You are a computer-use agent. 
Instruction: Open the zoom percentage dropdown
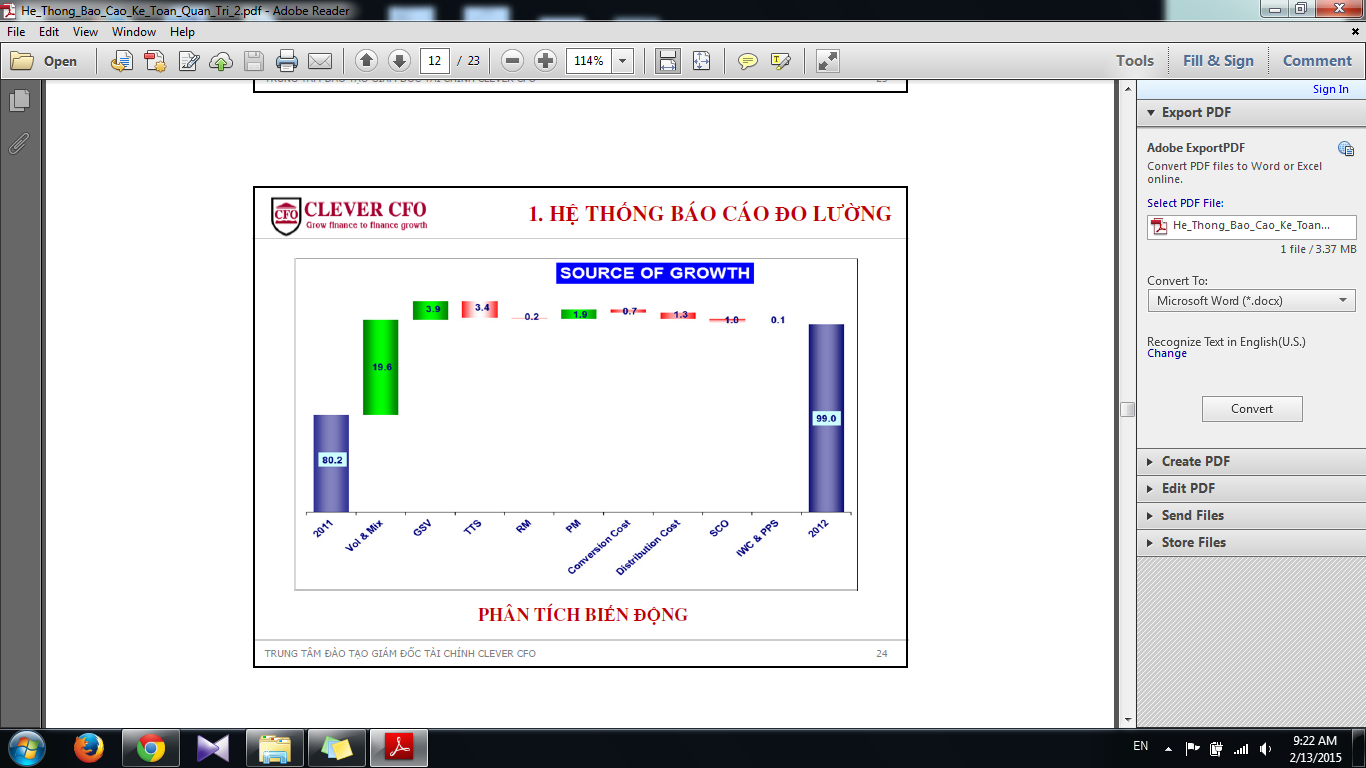(x=623, y=61)
